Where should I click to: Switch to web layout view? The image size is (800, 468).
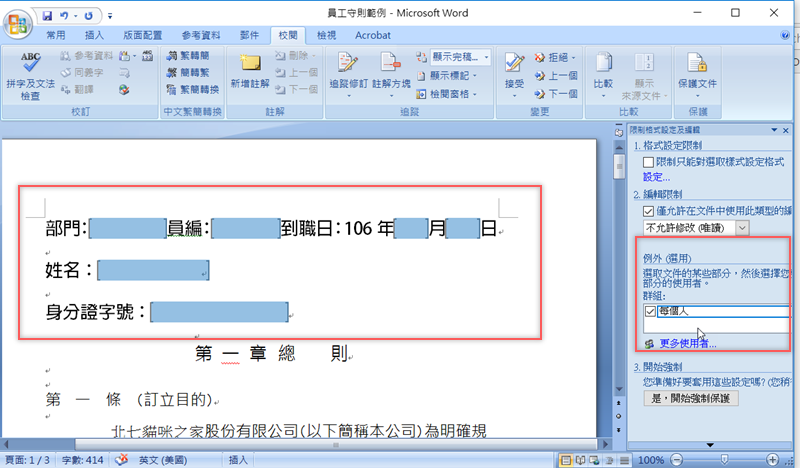pos(594,460)
